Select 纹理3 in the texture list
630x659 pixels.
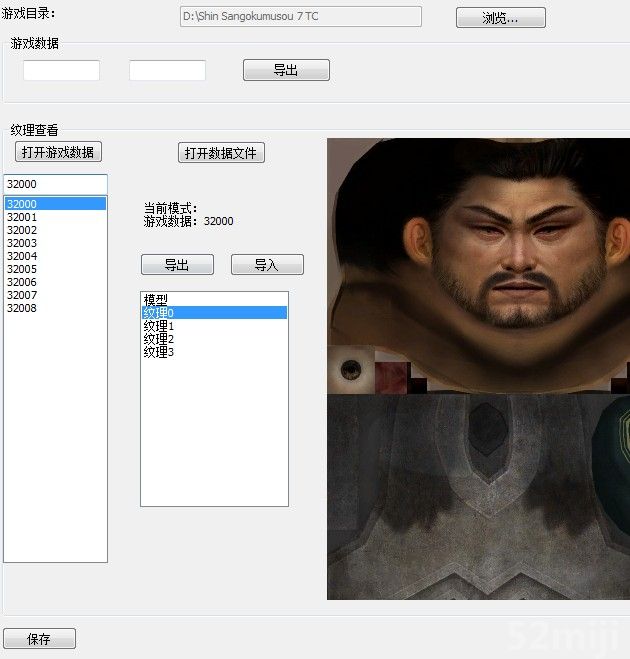coord(159,352)
